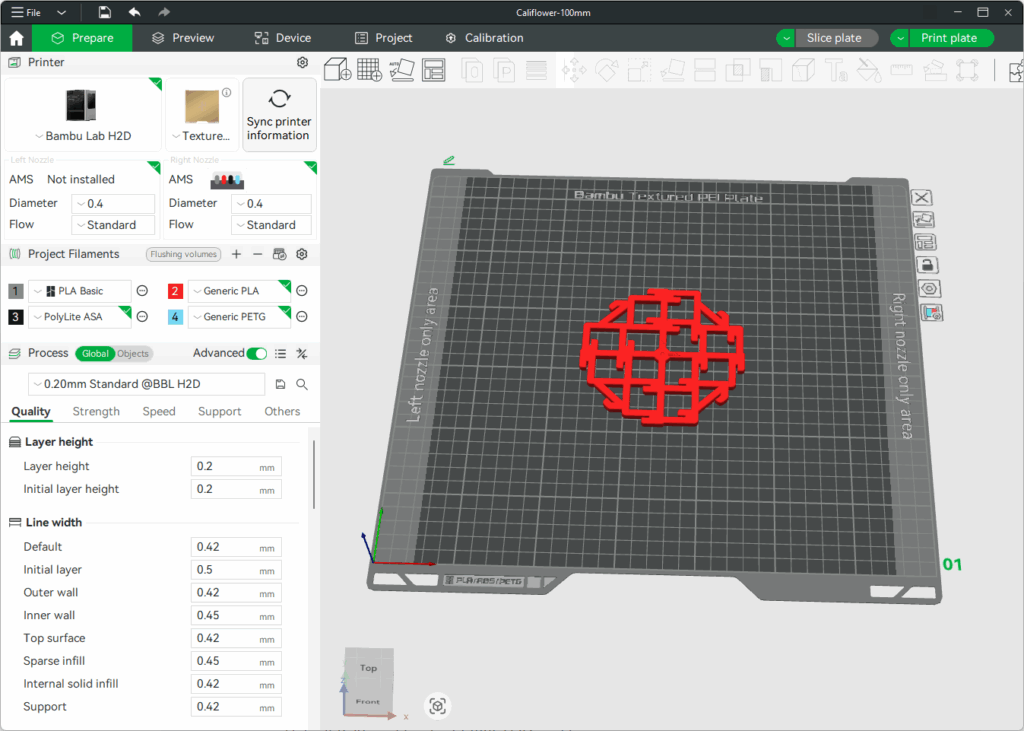The image size is (1024, 731).
Task: Run Auto orient on the model
Action: (x=402, y=70)
